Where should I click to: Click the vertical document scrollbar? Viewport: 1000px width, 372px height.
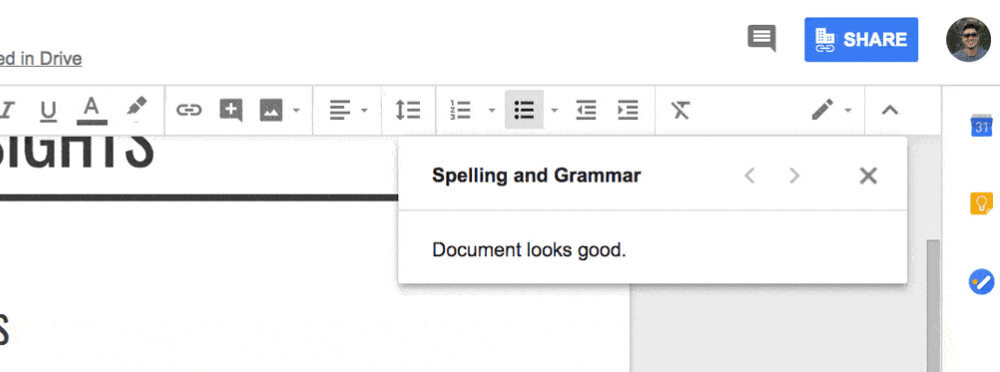933,306
